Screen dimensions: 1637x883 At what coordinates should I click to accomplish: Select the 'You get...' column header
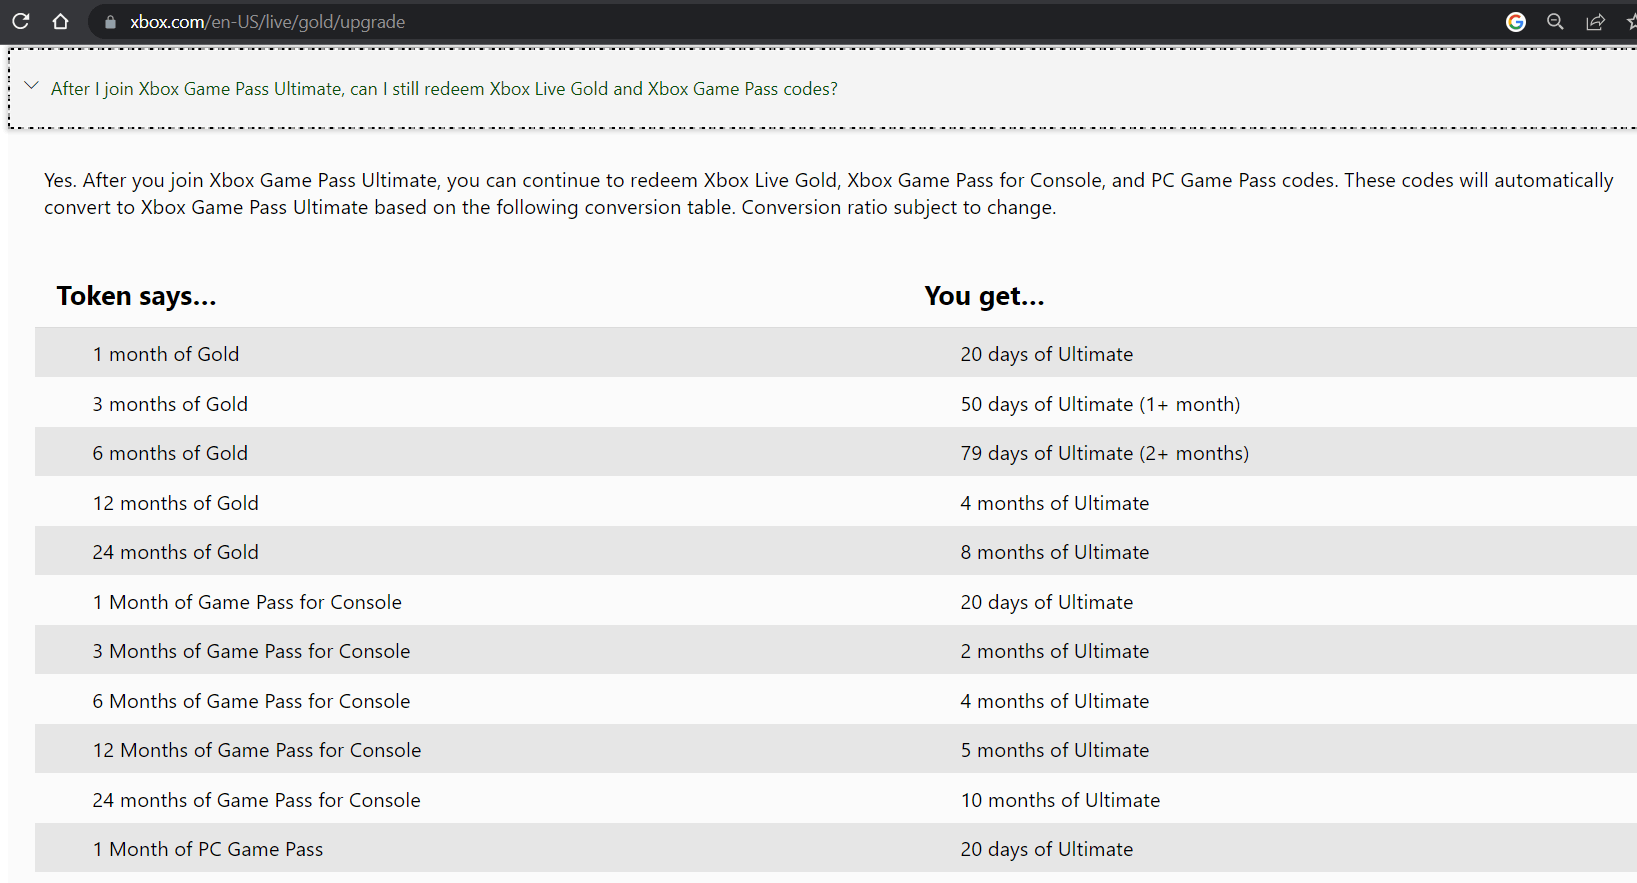pos(984,296)
